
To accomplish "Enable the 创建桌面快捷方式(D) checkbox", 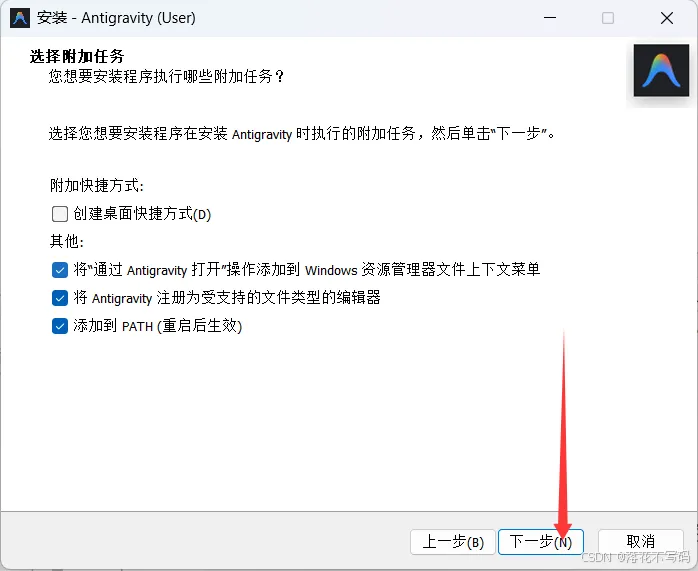I will [x=60, y=214].
